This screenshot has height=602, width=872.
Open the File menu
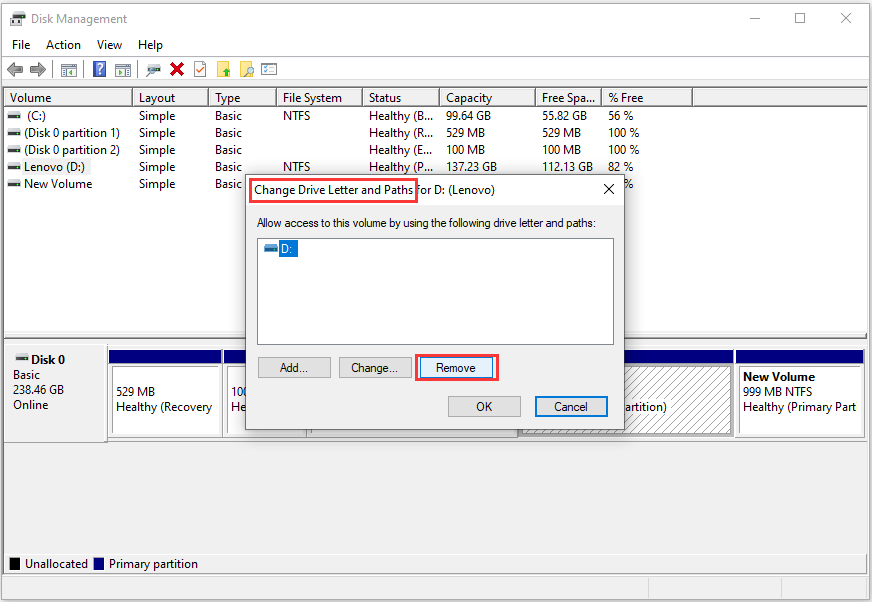[x=21, y=45]
